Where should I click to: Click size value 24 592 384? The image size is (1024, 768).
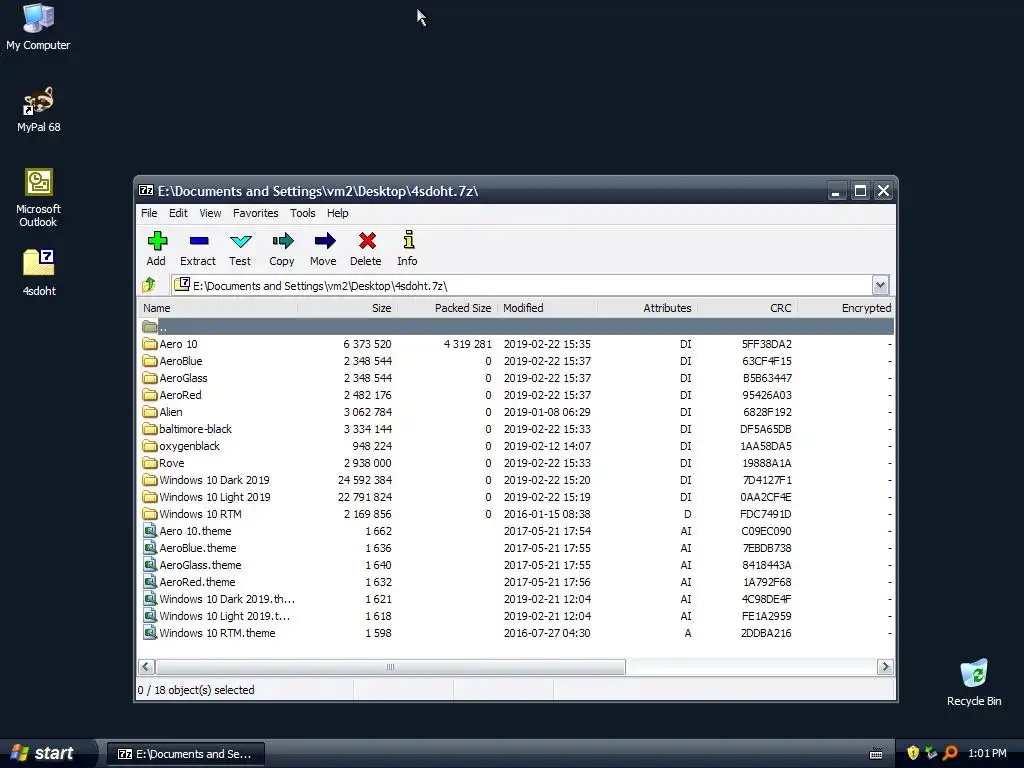(x=364, y=480)
